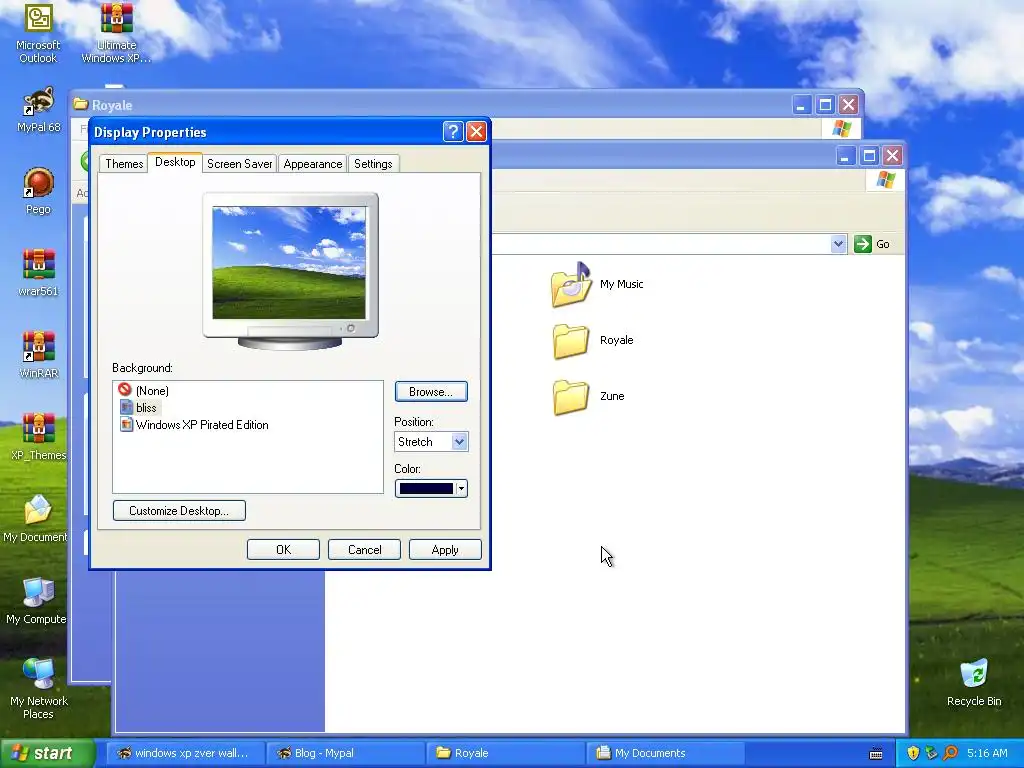Click the security shield tray icon

tap(913, 753)
